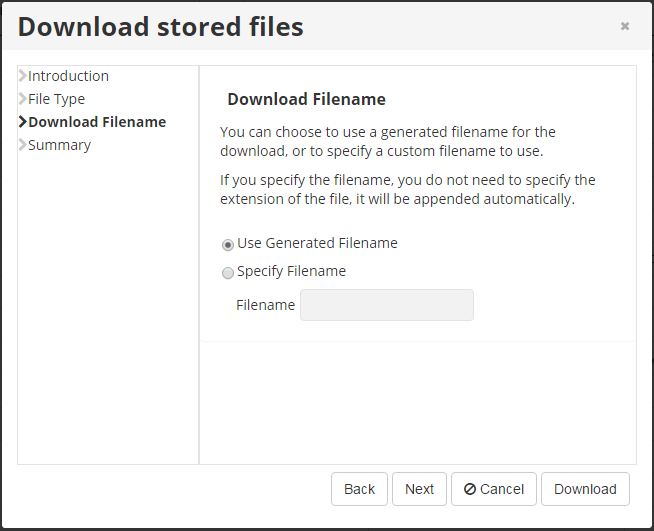Select Use Generated Filename radio button
The width and height of the screenshot is (654, 531).
pos(227,244)
